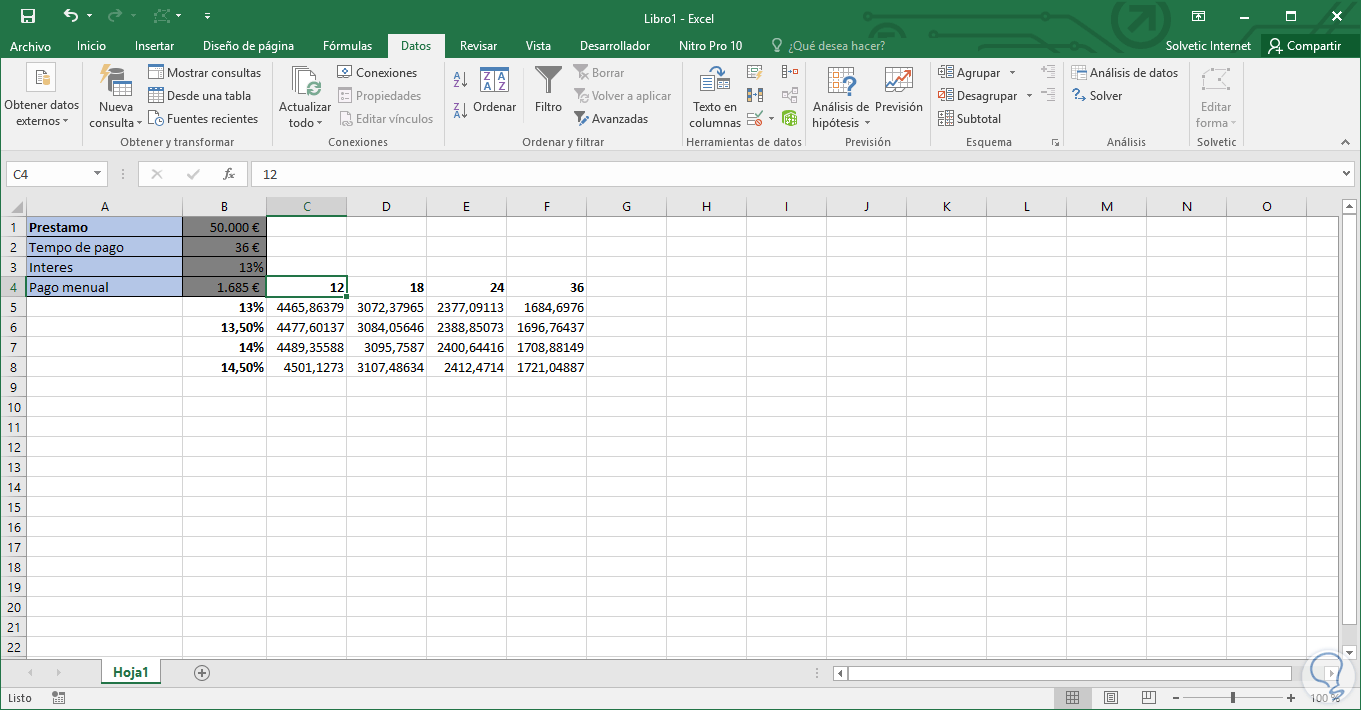Expand the Nueva consulta dropdown
The height and width of the screenshot is (710, 1361).
[x=116, y=110]
